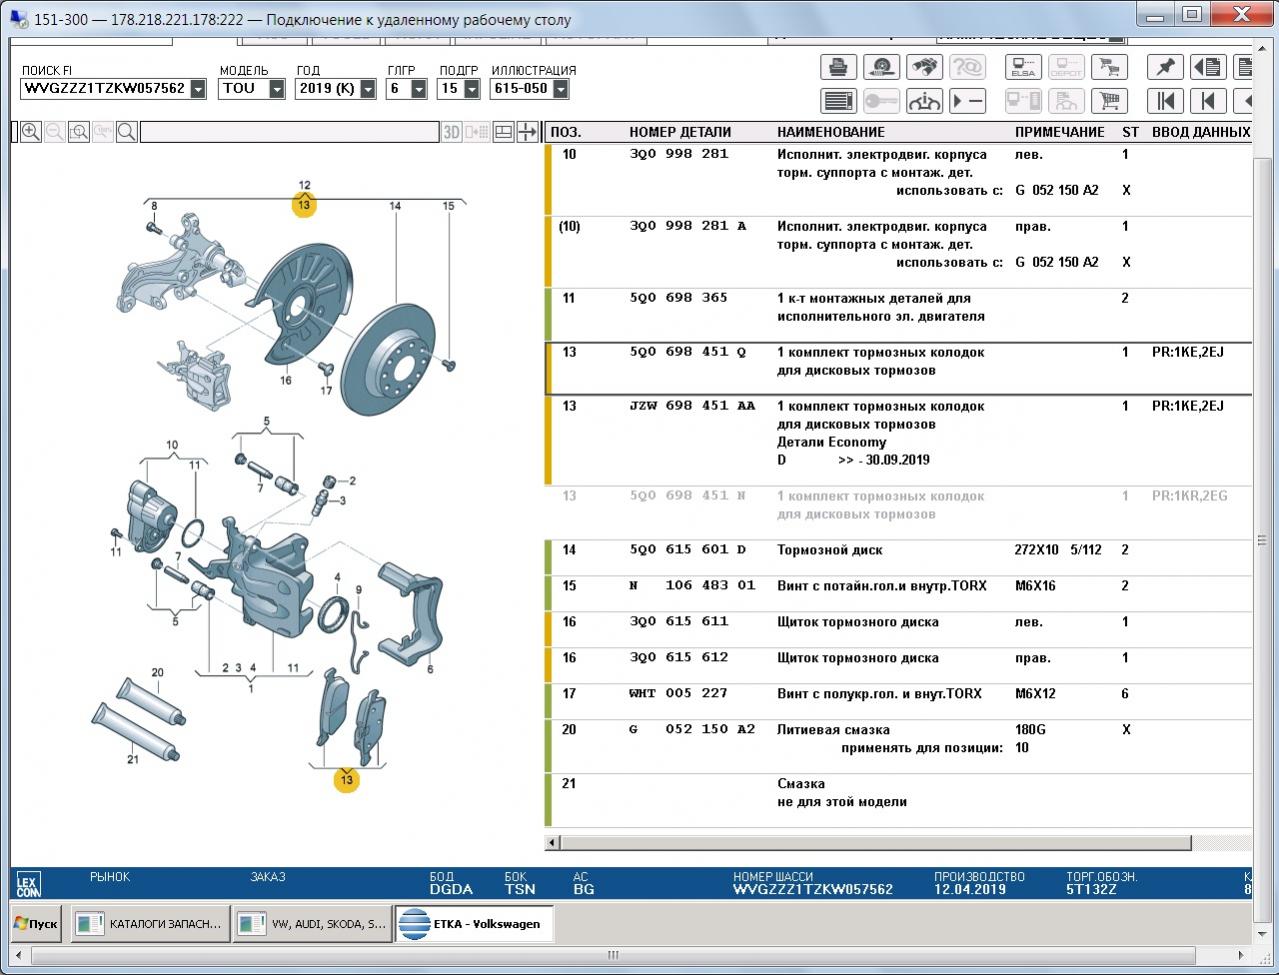This screenshot has height=975, width=1279.
Task: Select part row JZW 698 451 AA
Action: coord(898,440)
